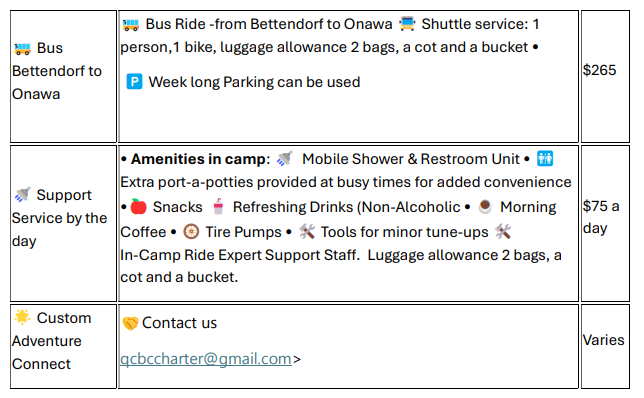Image resolution: width=644 pixels, height=398 pixels.
Task: Click the wheel icon by Tire Pumps
Action: coord(191,232)
